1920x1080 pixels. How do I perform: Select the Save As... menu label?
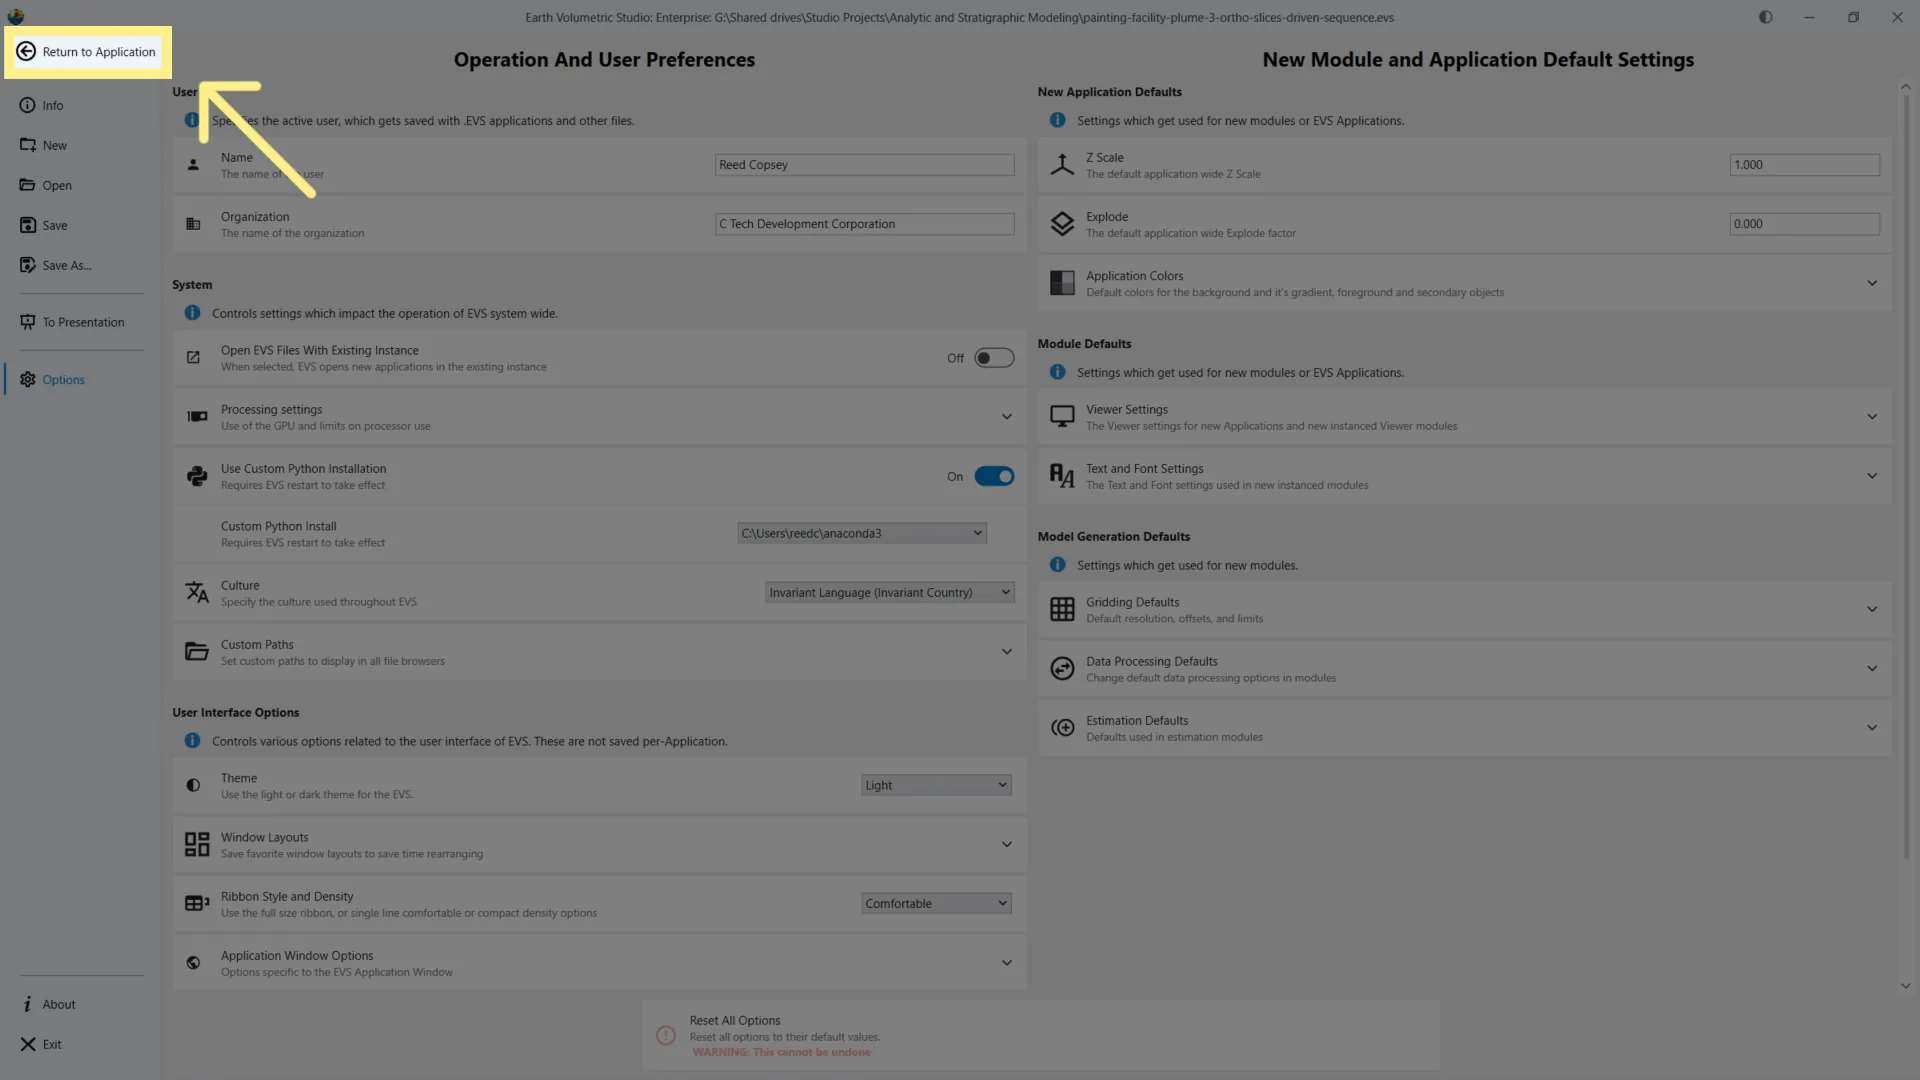(67, 265)
